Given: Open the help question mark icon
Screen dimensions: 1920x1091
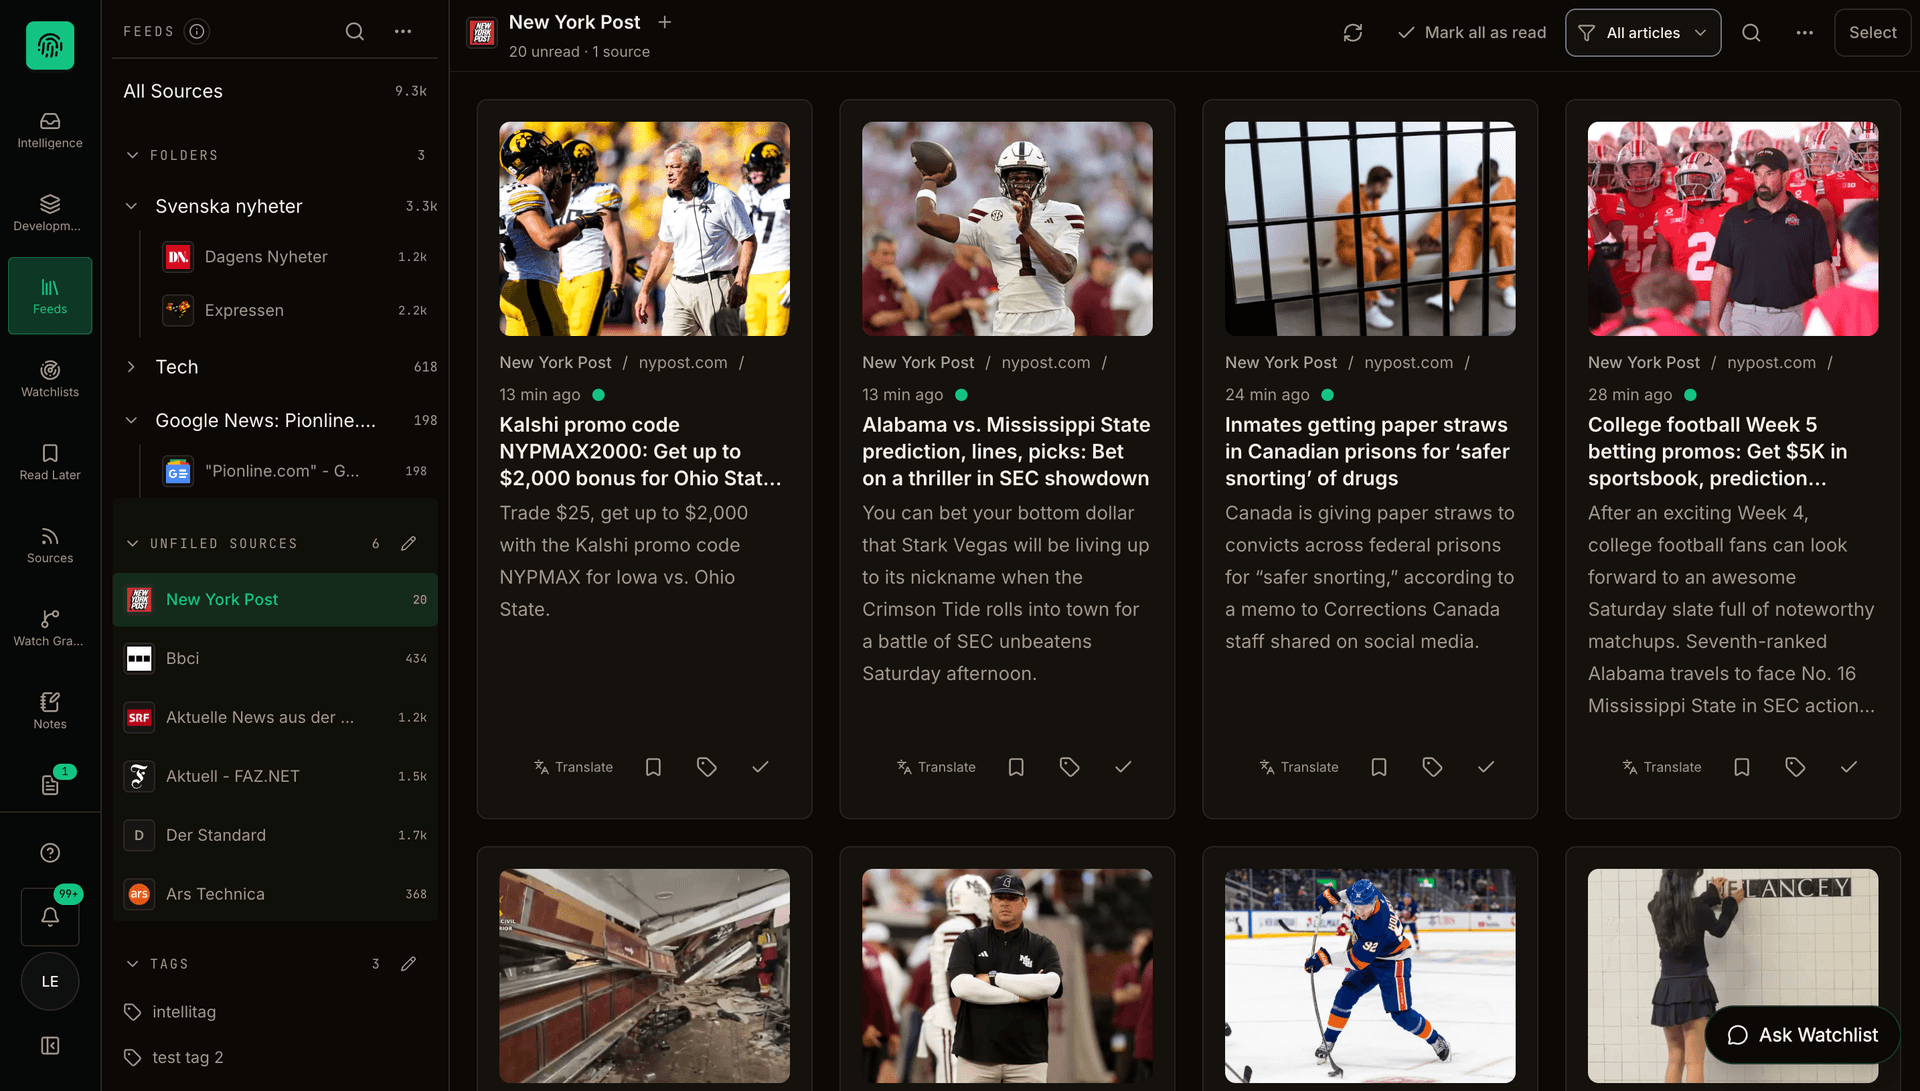Looking at the screenshot, I should coord(50,853).
